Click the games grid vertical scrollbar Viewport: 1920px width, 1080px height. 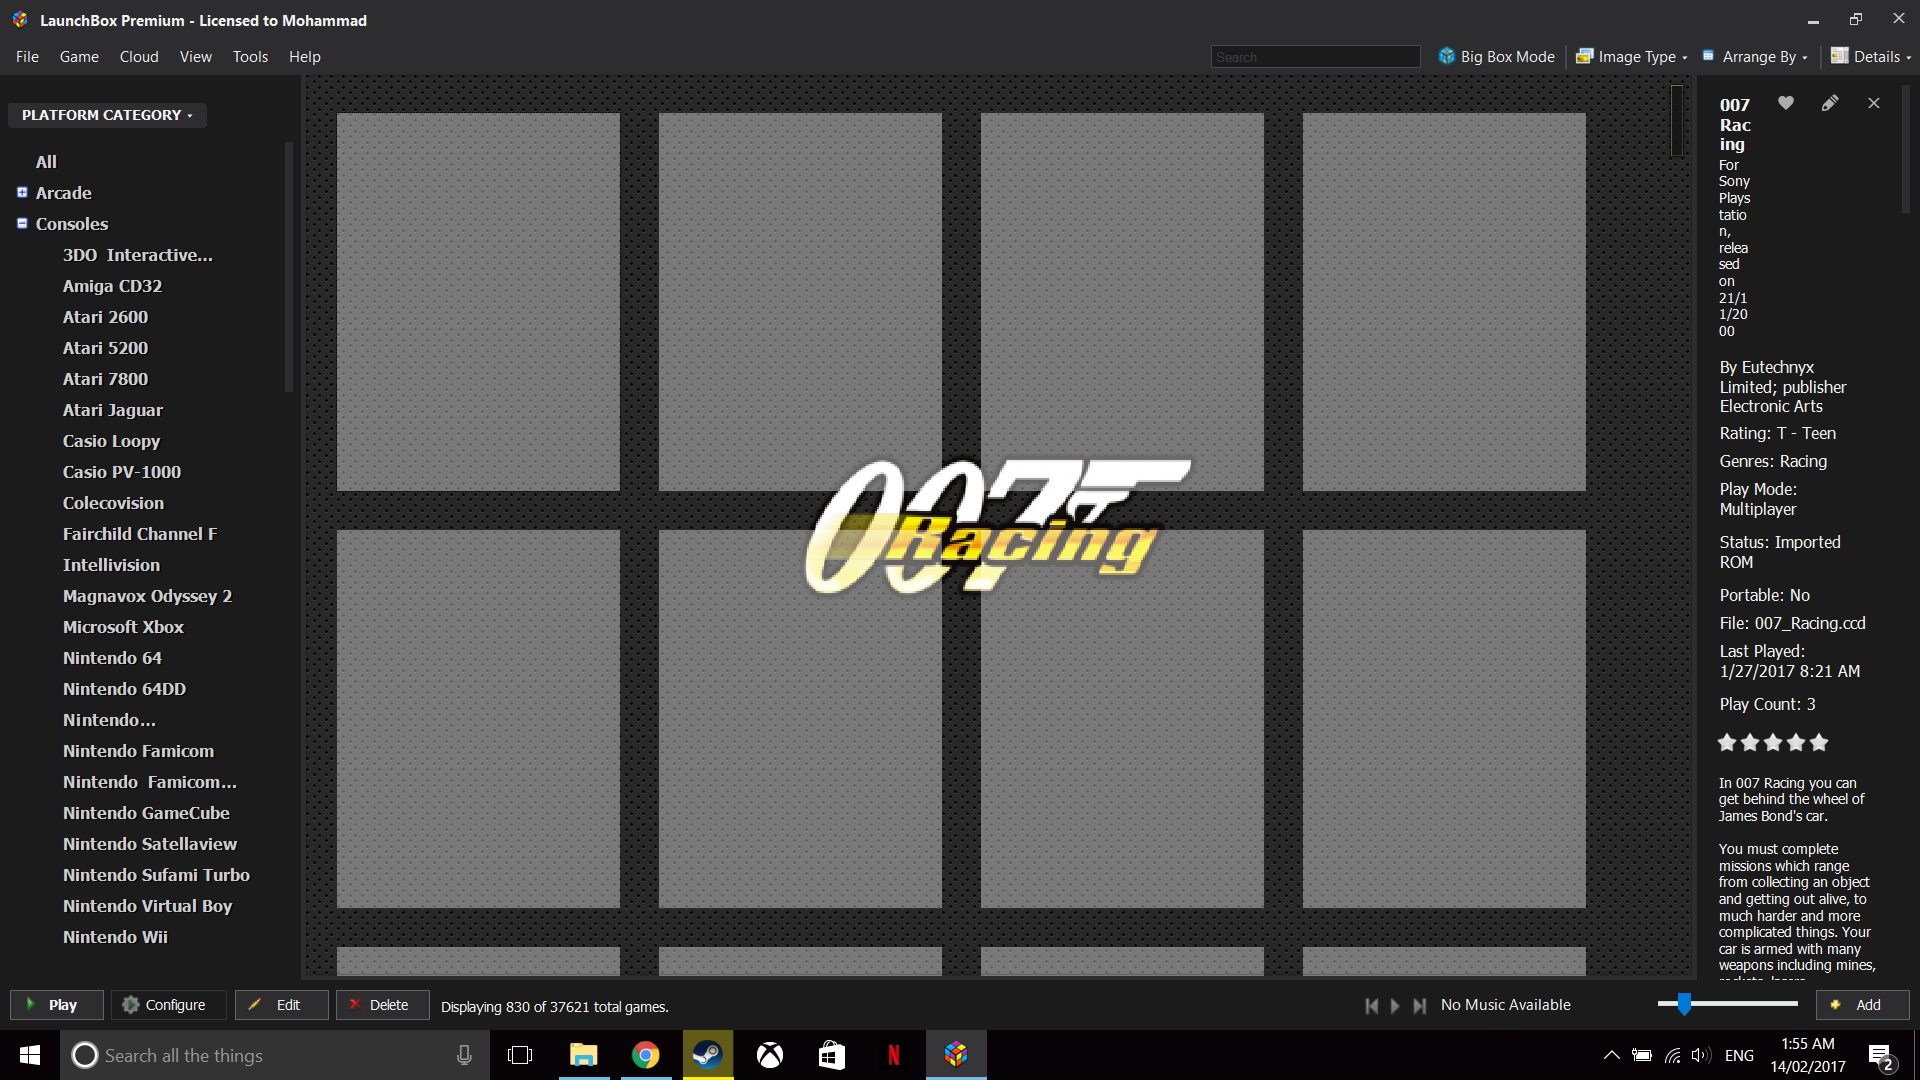1677,121
